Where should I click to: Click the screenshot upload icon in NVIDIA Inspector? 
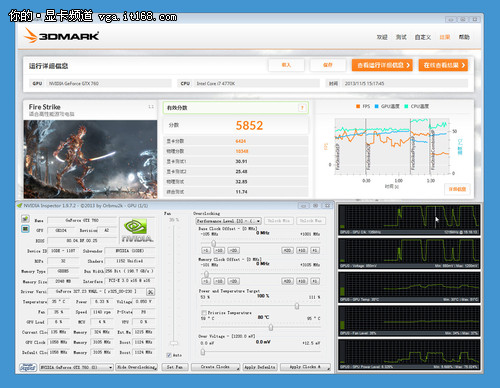[x=25, y=219]
